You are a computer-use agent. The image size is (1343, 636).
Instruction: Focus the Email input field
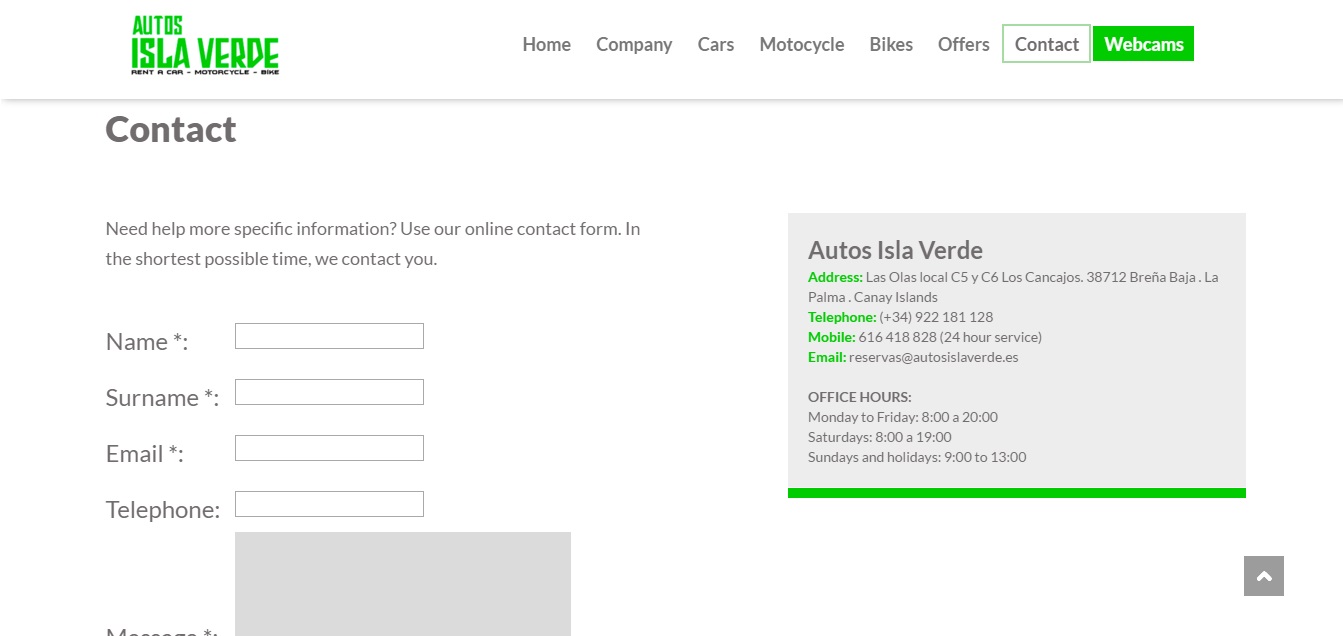[329, 448]
